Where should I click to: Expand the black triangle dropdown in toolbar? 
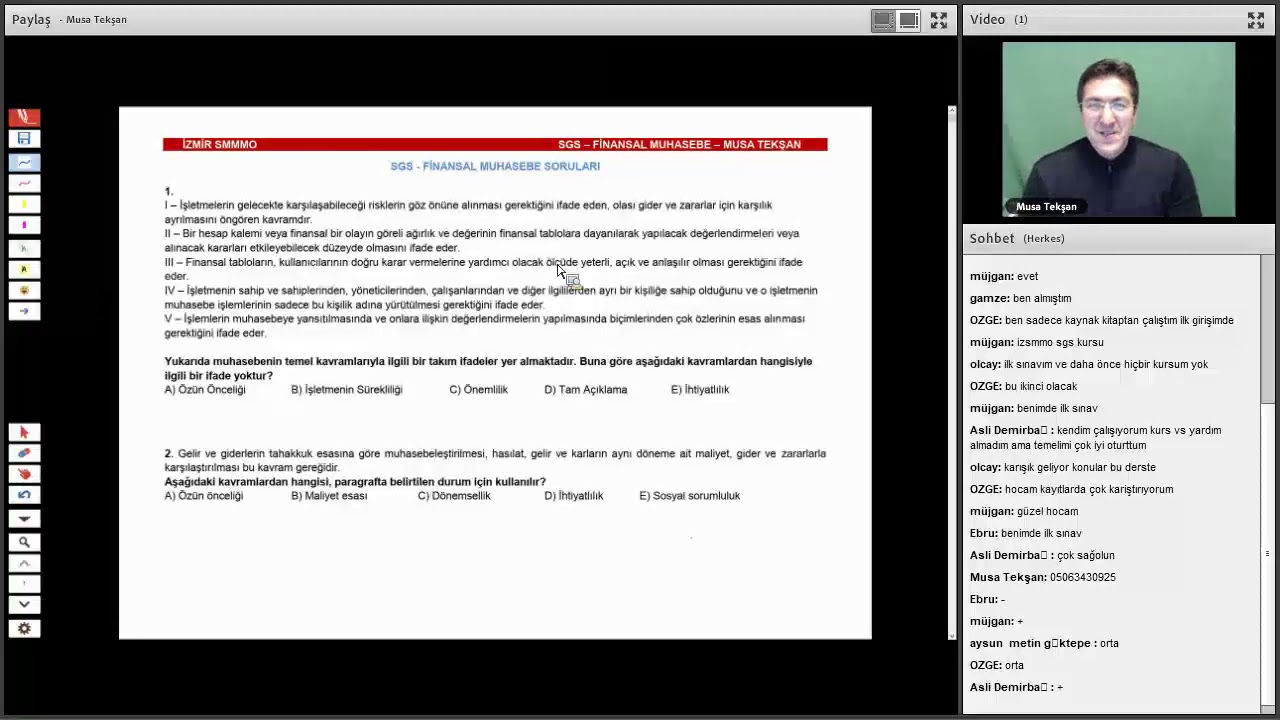tap(24, 518)
